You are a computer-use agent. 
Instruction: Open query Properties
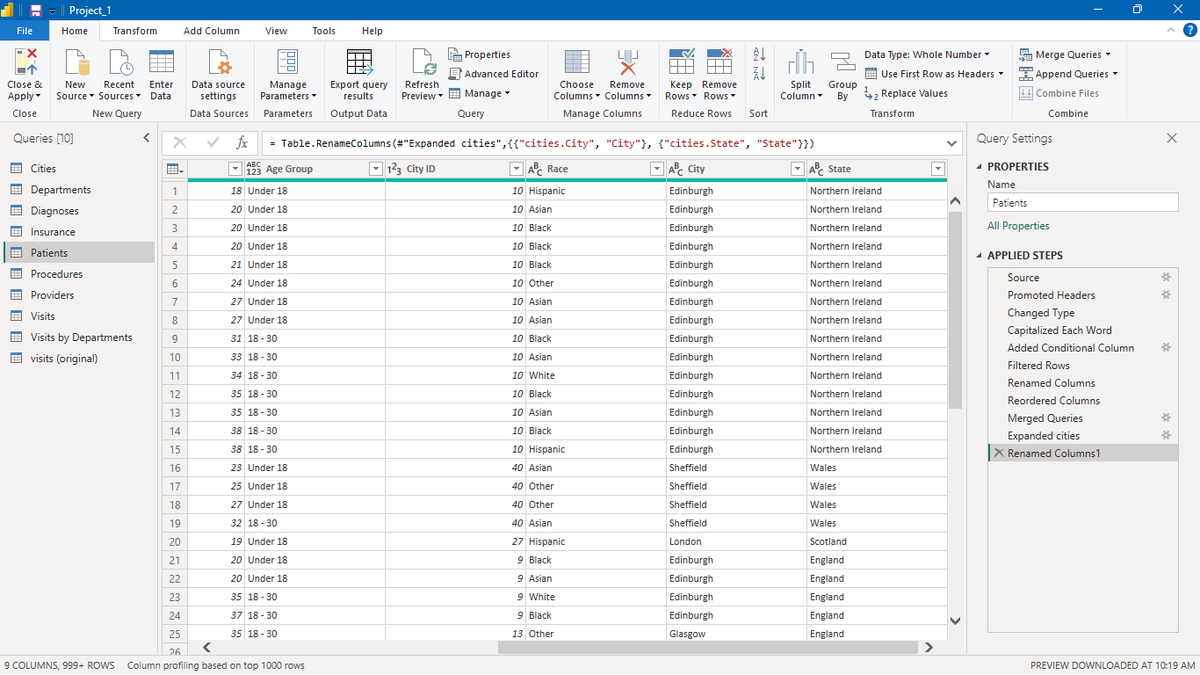[x=479, y=55]
